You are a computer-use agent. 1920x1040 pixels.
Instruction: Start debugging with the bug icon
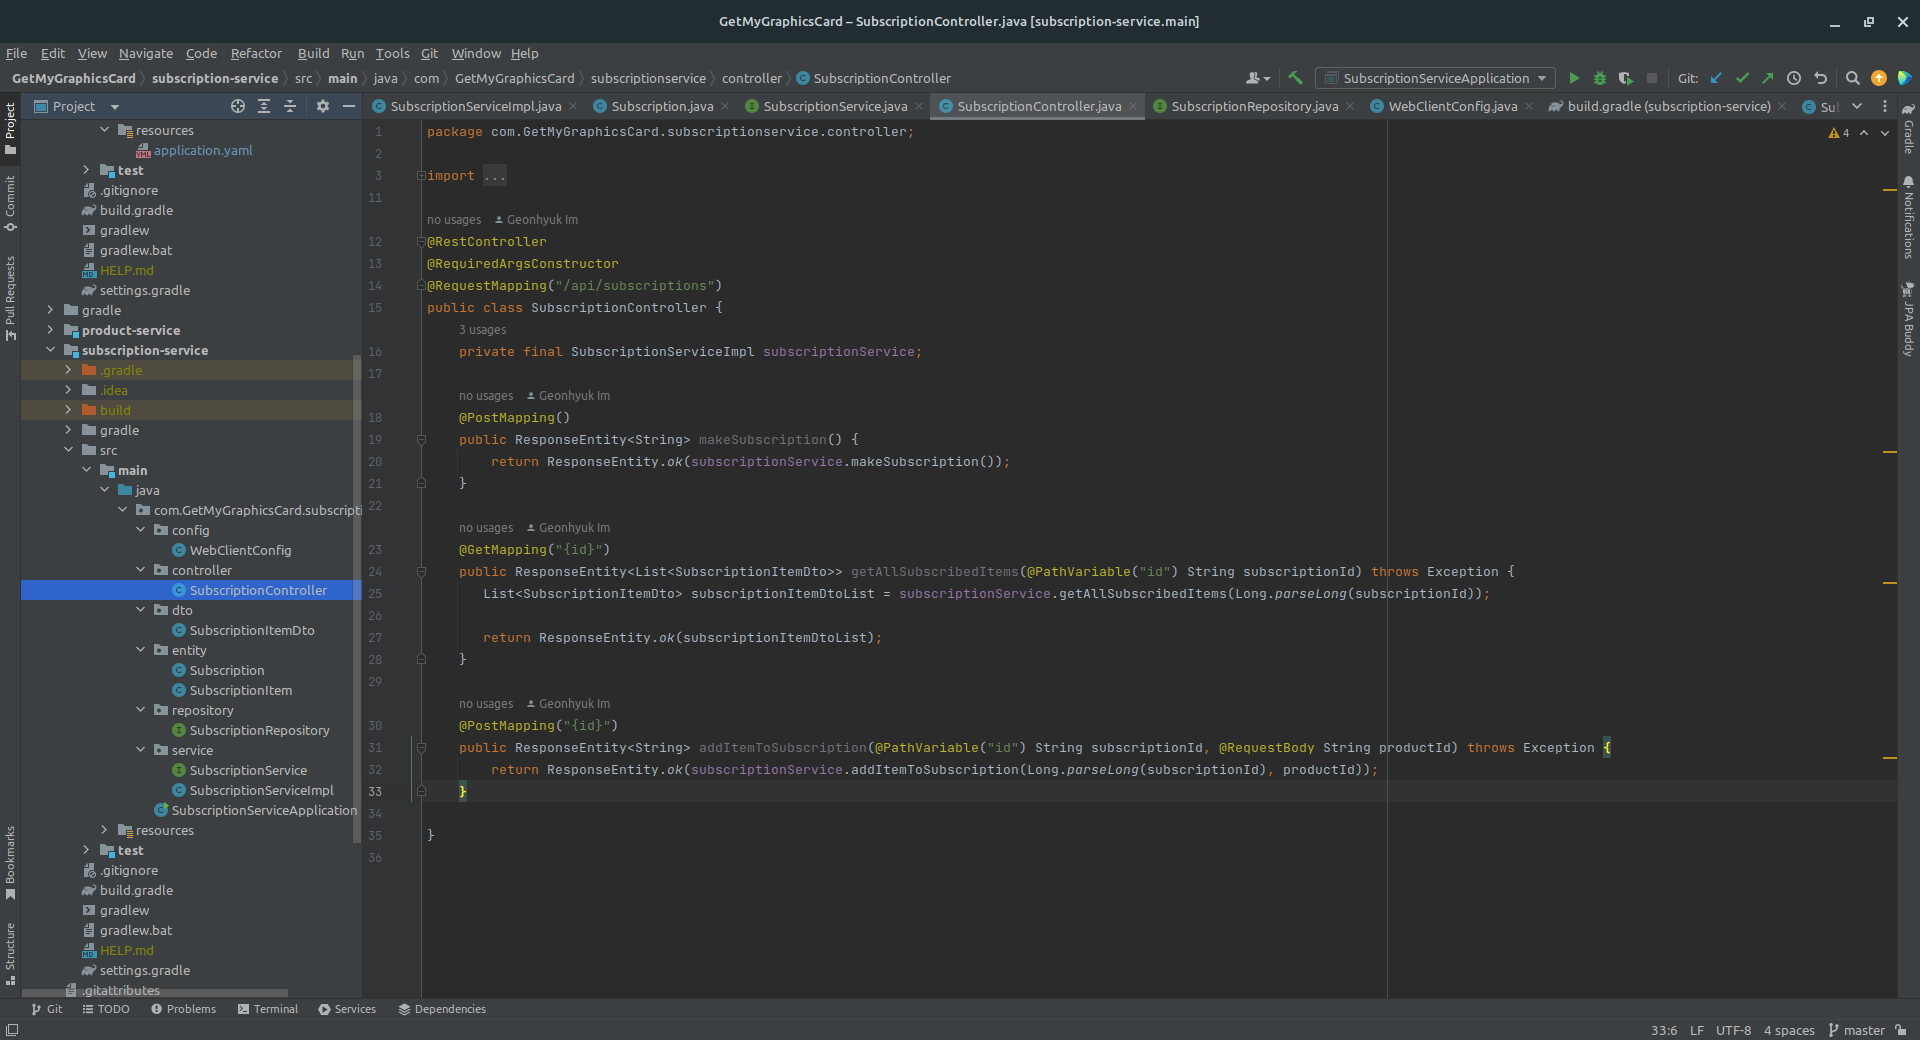[x=1600, y=78]
